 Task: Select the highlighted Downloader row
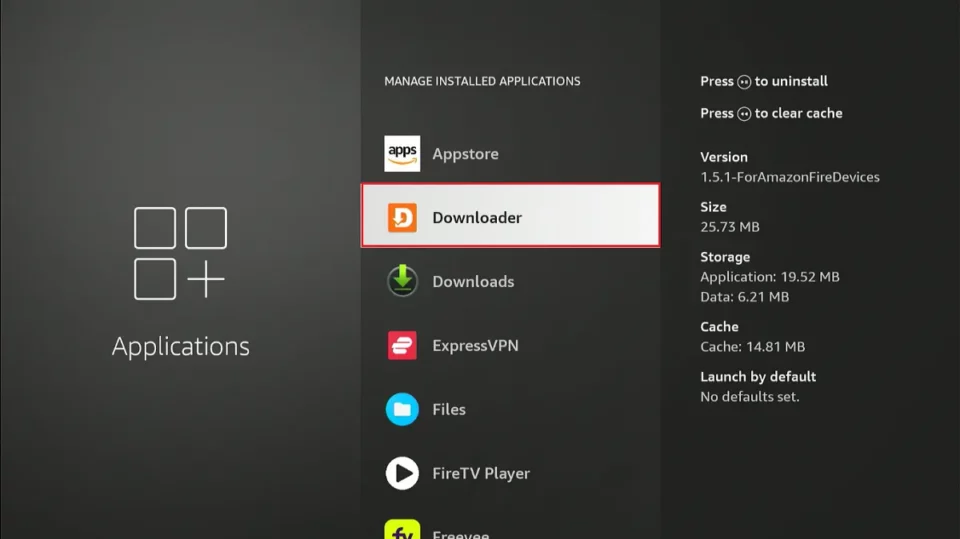click(x=510, y=216)
